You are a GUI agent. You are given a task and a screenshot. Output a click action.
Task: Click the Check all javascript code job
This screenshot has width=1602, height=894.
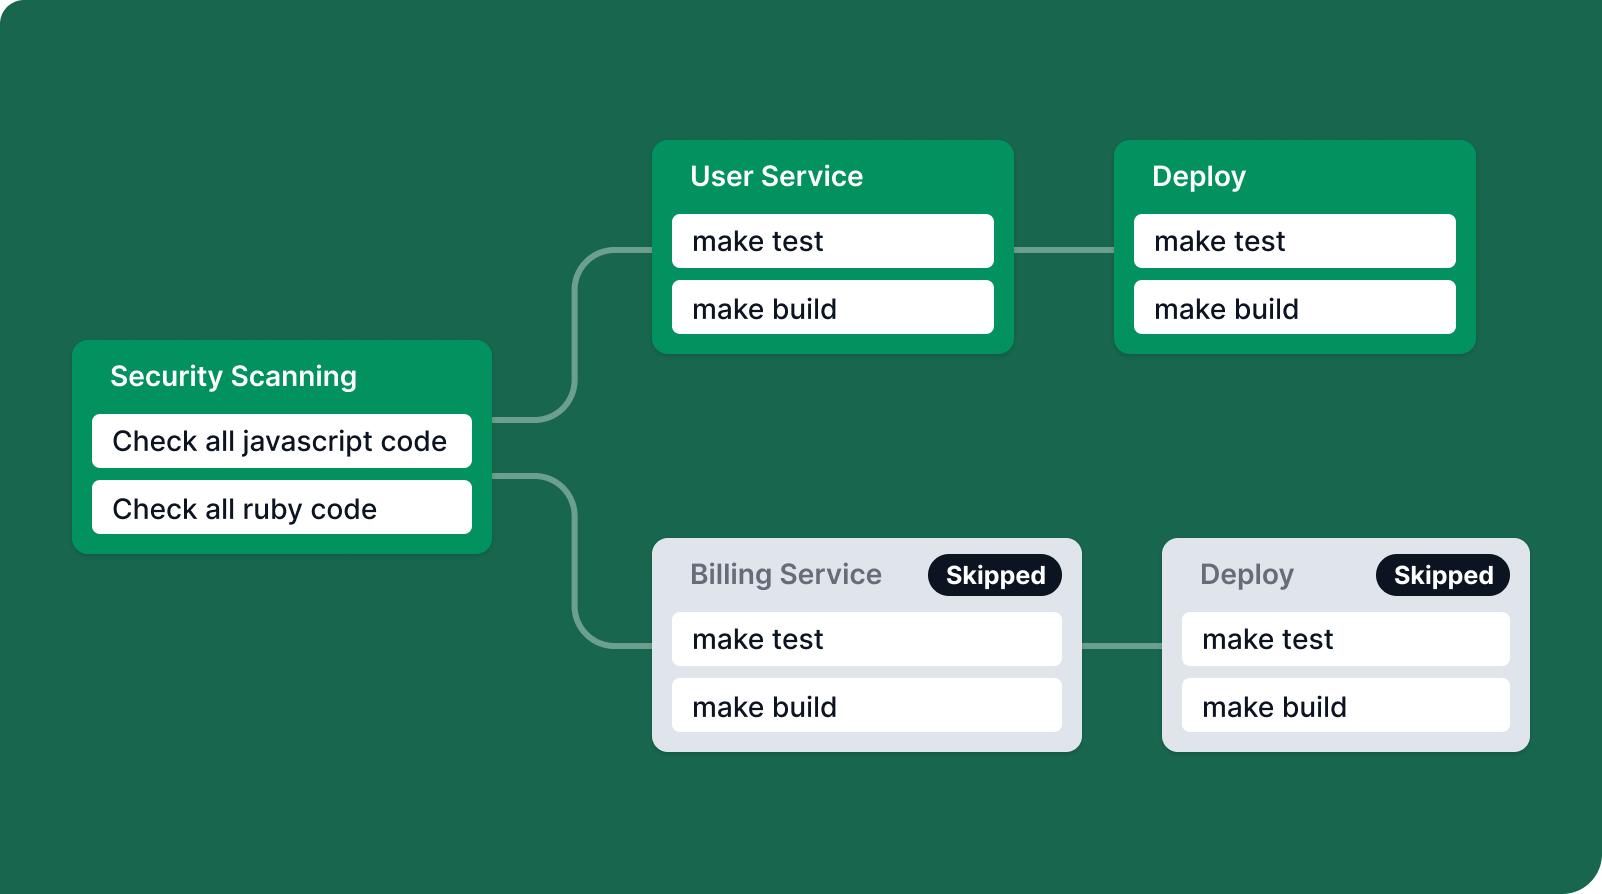tap(282, 441)
